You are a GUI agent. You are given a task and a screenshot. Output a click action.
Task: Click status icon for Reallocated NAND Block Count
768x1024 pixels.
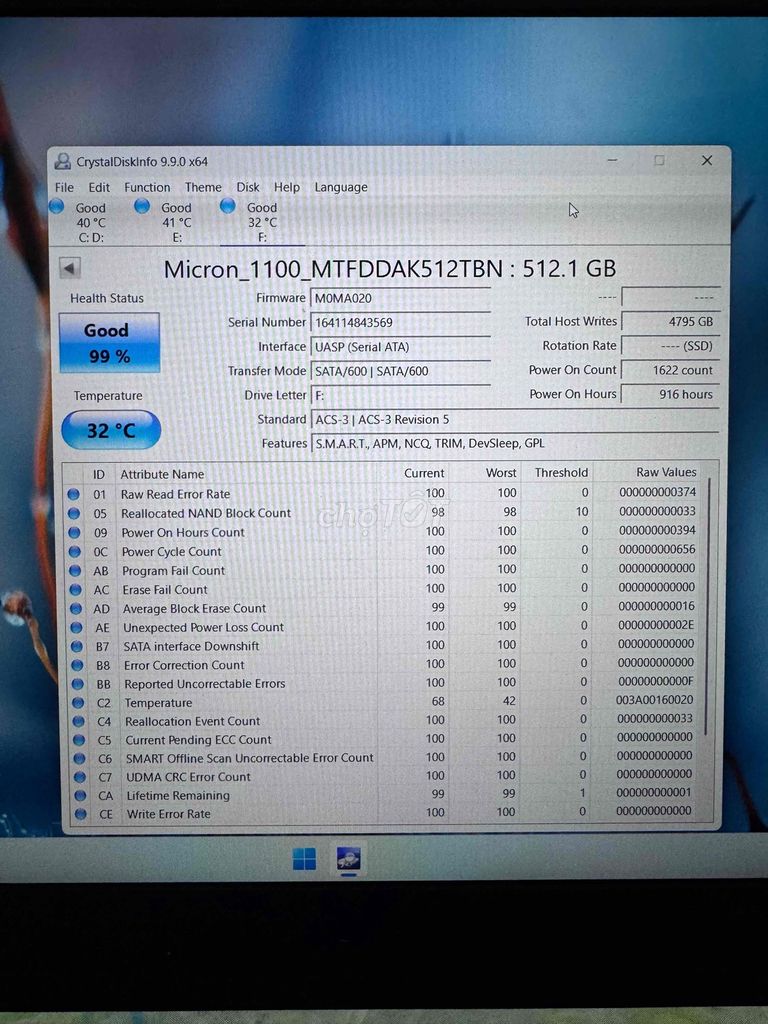(74, 513)
